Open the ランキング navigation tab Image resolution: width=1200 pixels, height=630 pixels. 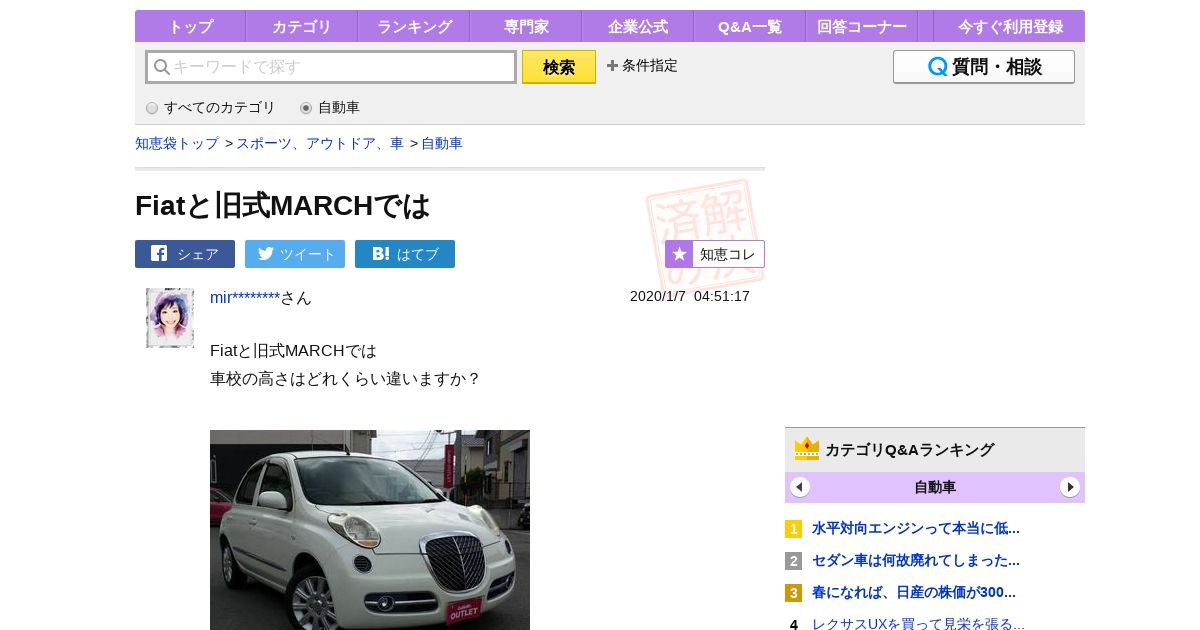(414, 27)
